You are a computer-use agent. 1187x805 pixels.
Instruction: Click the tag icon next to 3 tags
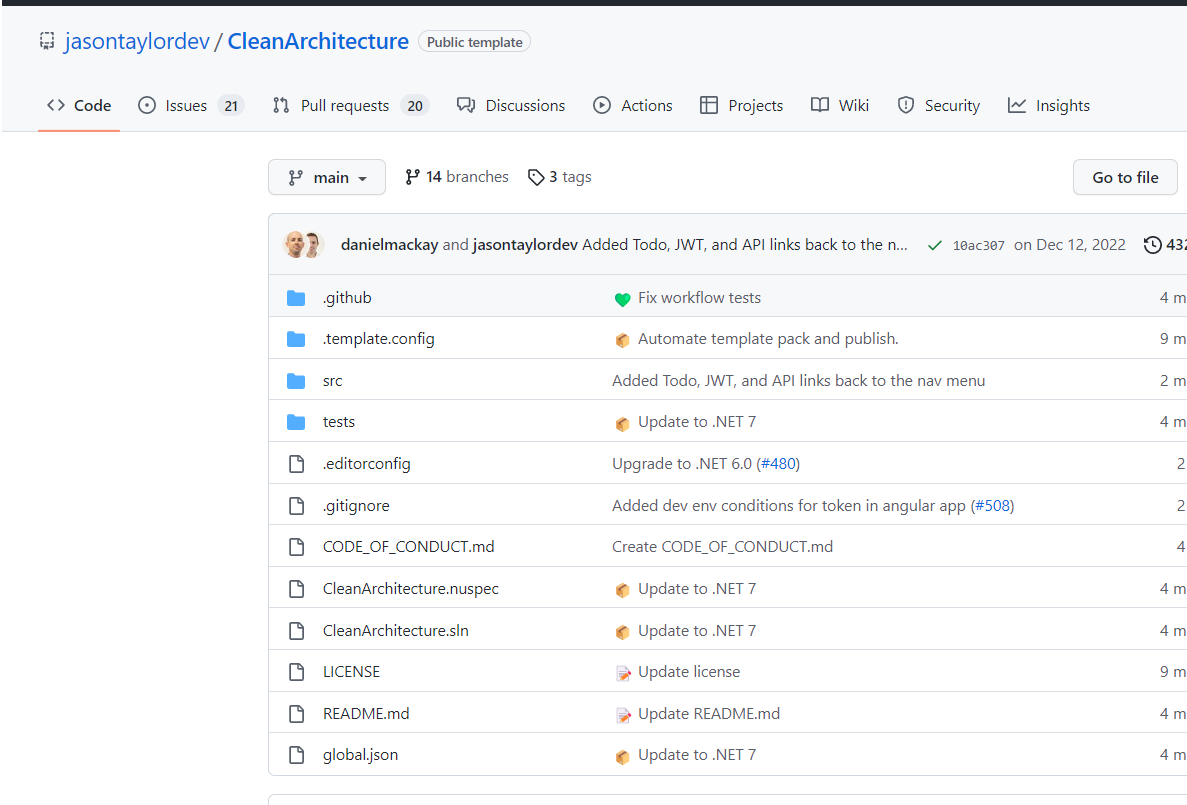(x=536, y=176)
